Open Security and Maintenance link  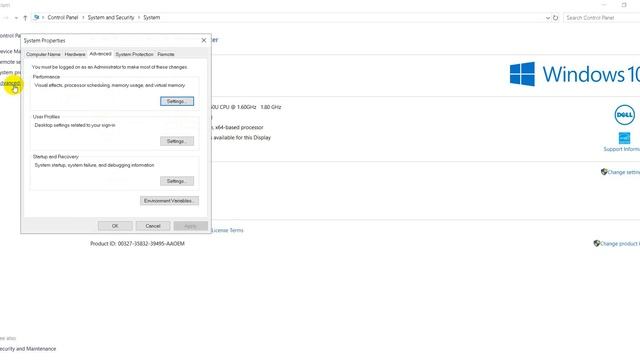[x=28, y=349]
